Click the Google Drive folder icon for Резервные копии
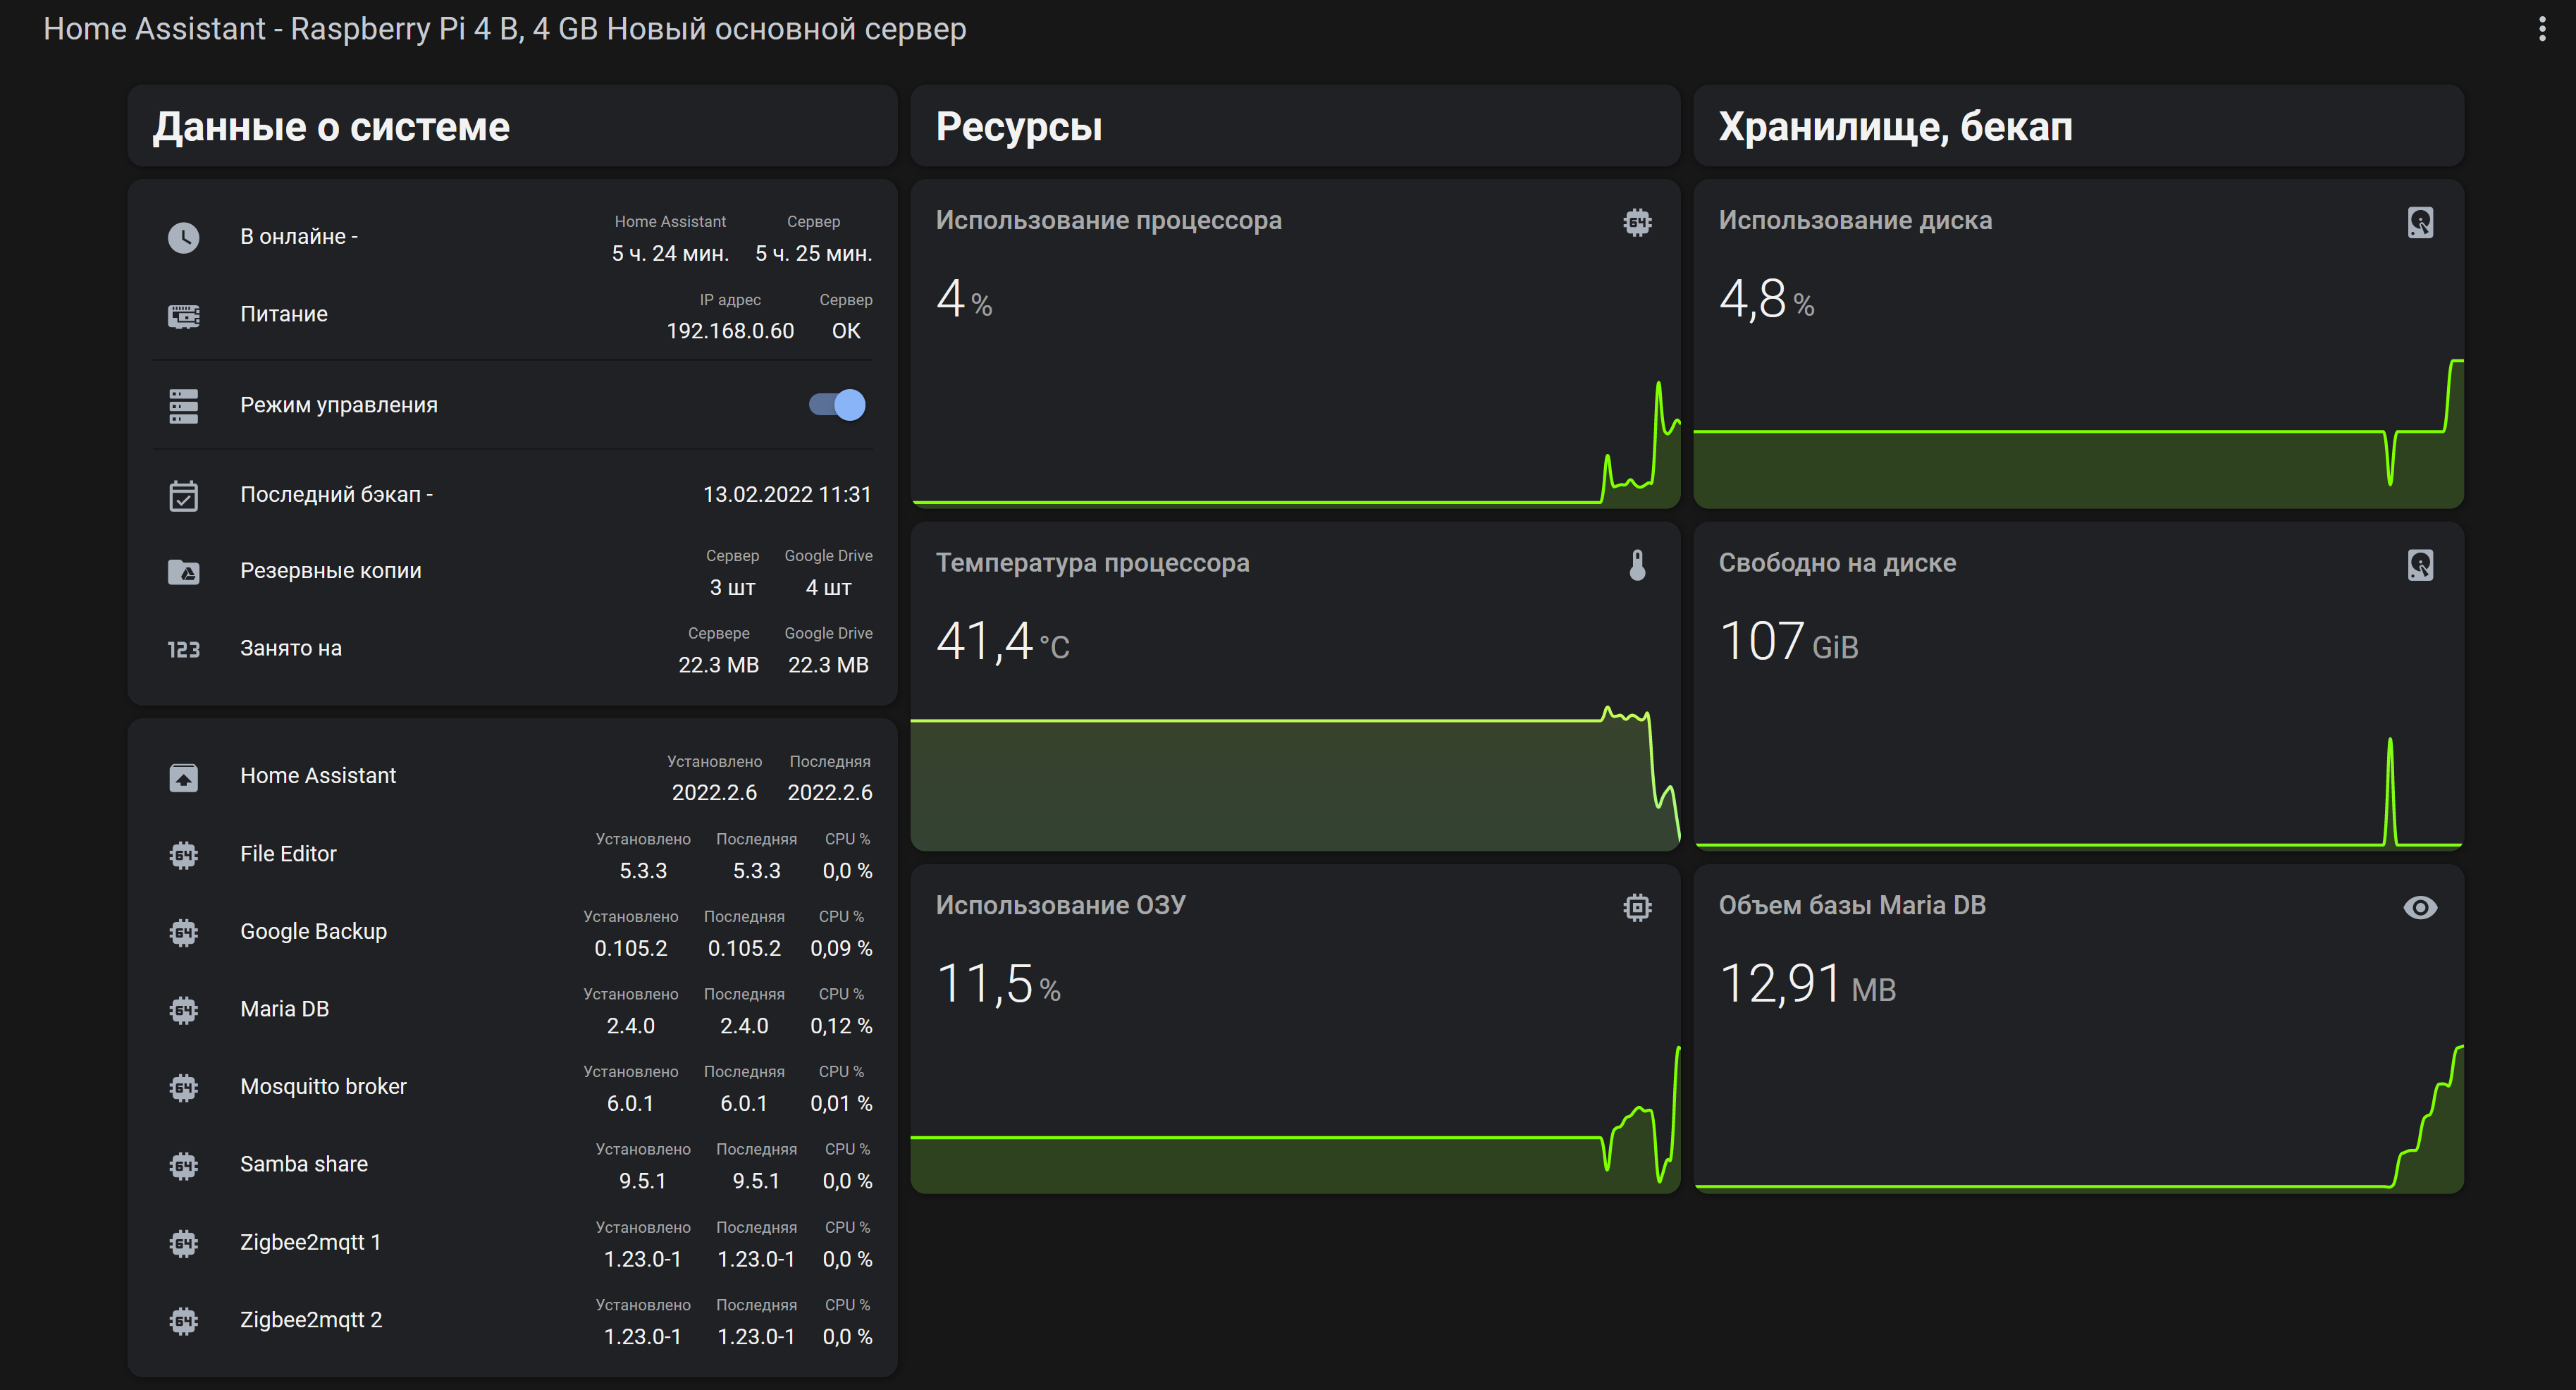Viewport: 2576px width, 1390px height. pos(183,572)
